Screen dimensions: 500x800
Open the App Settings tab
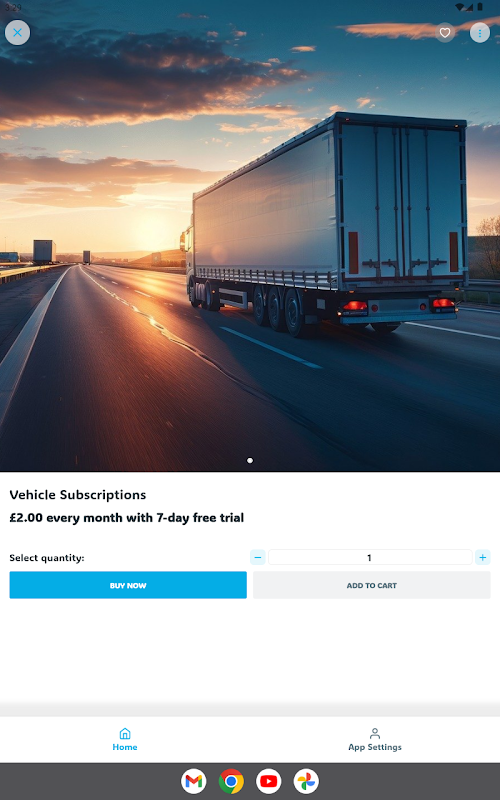375,740
